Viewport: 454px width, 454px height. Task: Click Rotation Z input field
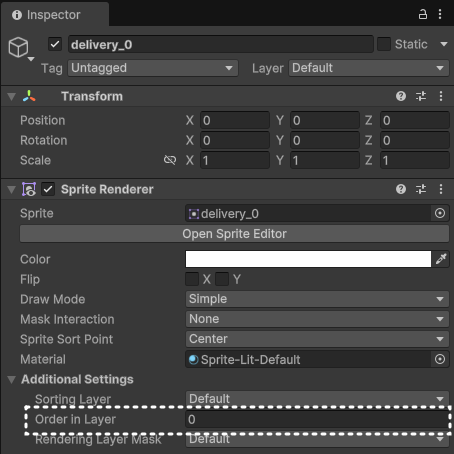click(415, 140)
